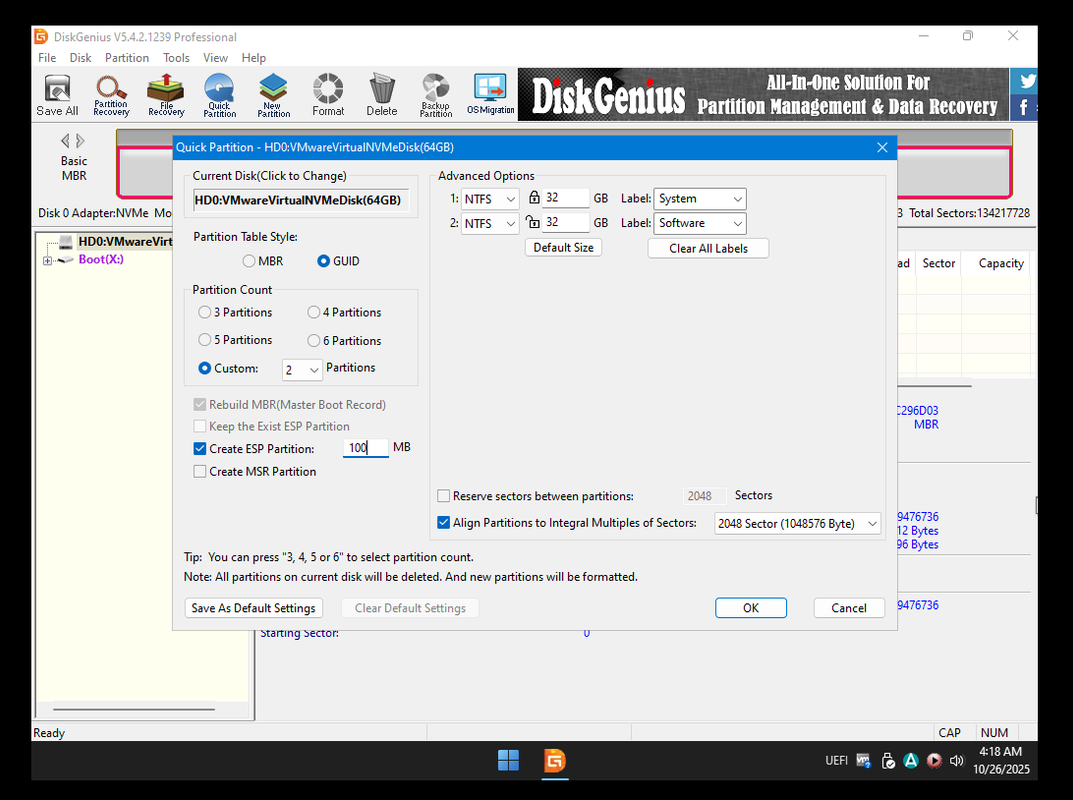Click the UEFI tray indicator
The width and height of the screenshot is (1073, 800).
tap(836, 761)
